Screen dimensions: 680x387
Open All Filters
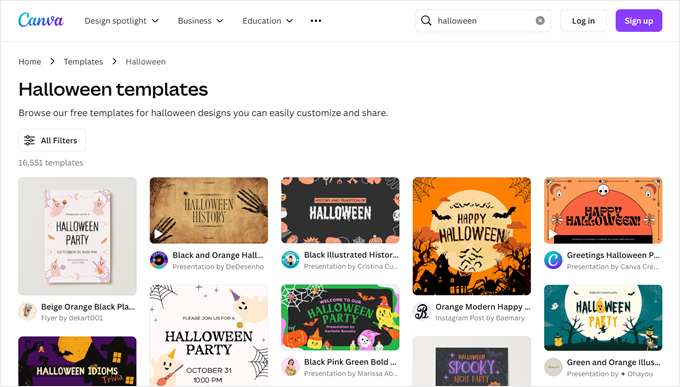click(x=52, y=140)
